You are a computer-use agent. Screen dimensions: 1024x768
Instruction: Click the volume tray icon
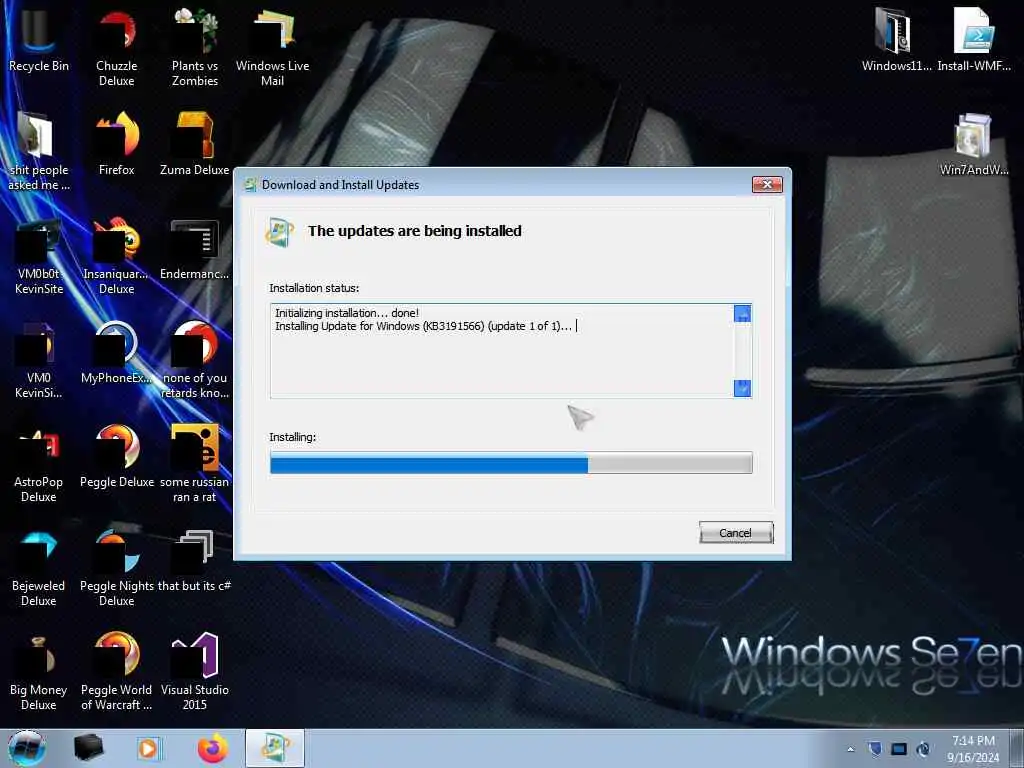pyautogui.click(x=923, y=749)
